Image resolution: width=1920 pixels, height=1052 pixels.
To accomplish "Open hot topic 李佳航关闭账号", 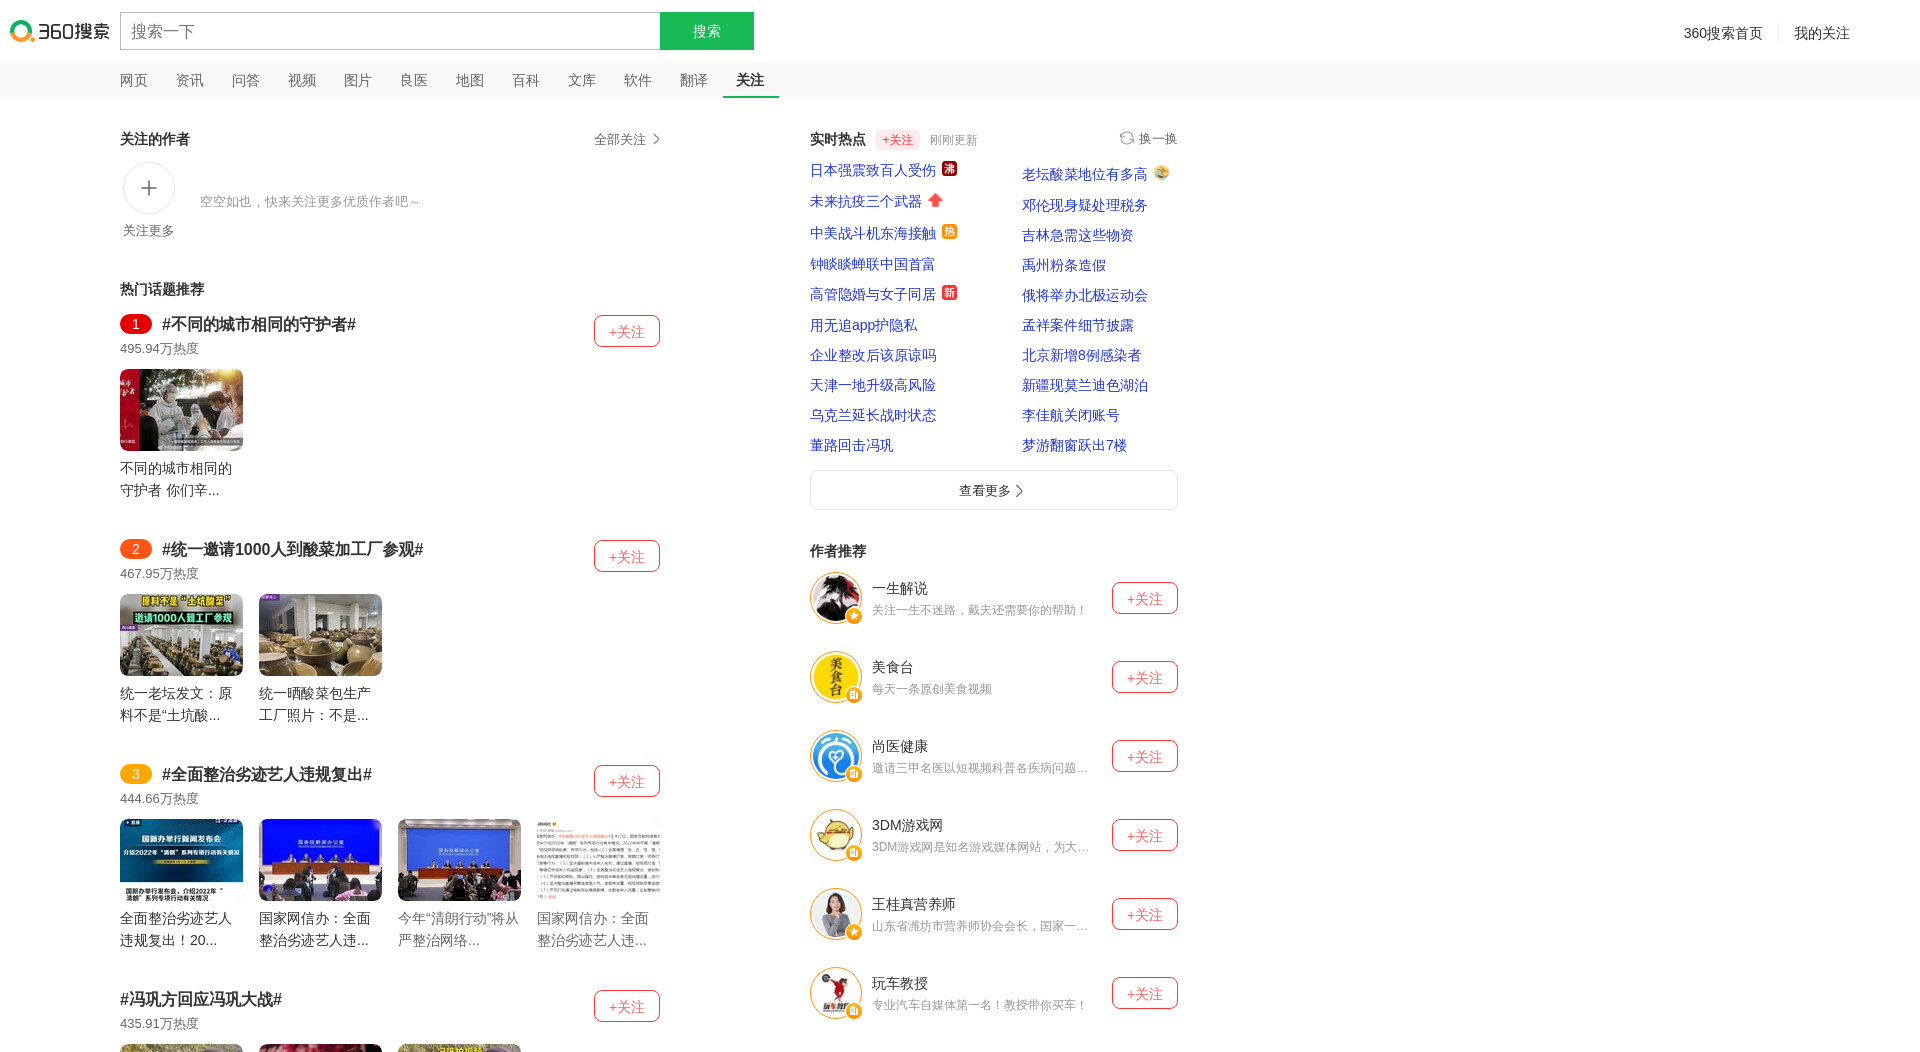I will pyautogui.click(x=1071, y=415).
